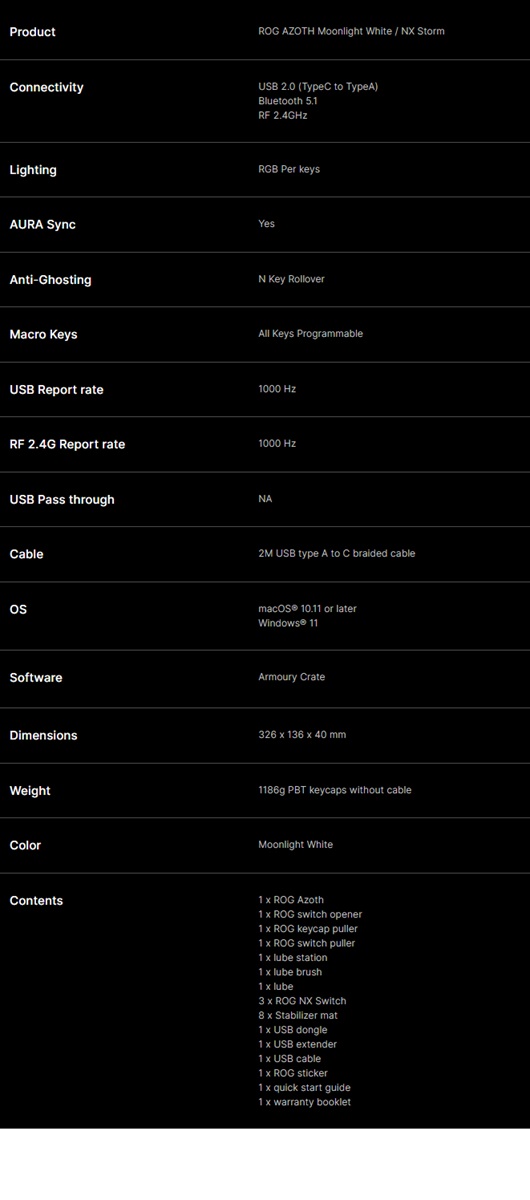Select the Bluetooth 5.1 text

(288, 101)
